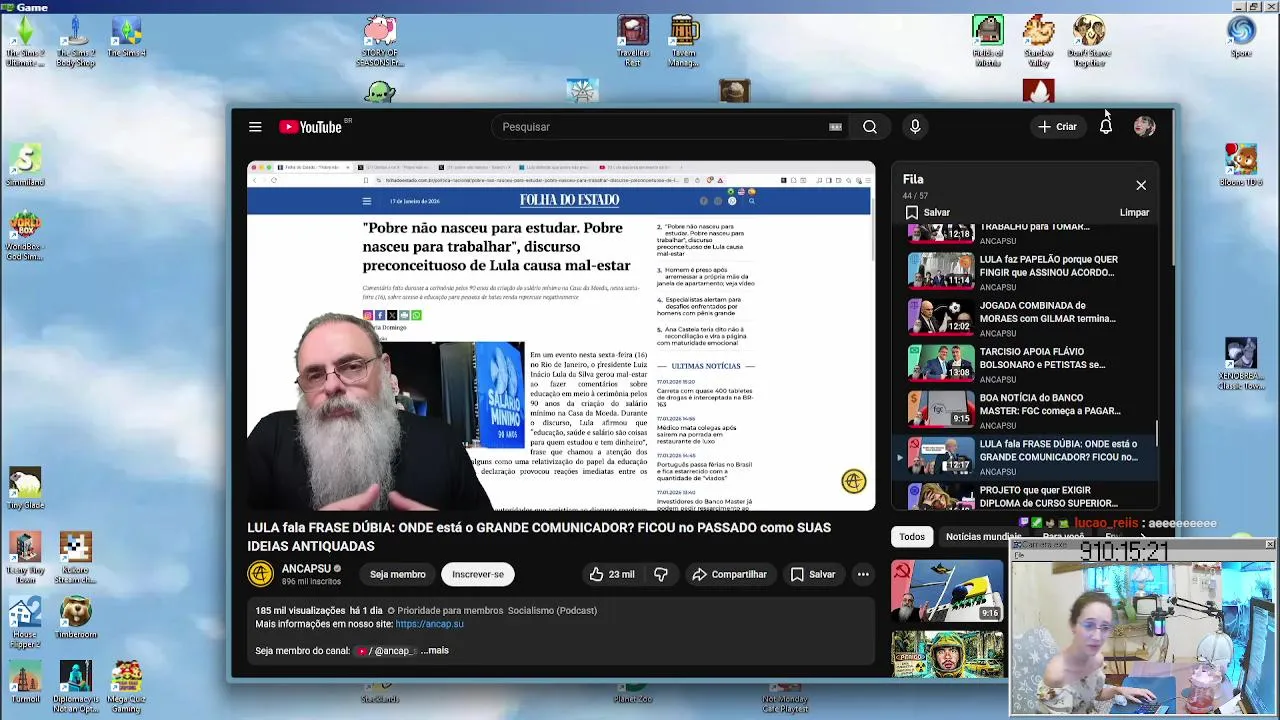Go to the YouTube home logo
Viewport: 1280px width, 720px height.
[x=311, y=127]
